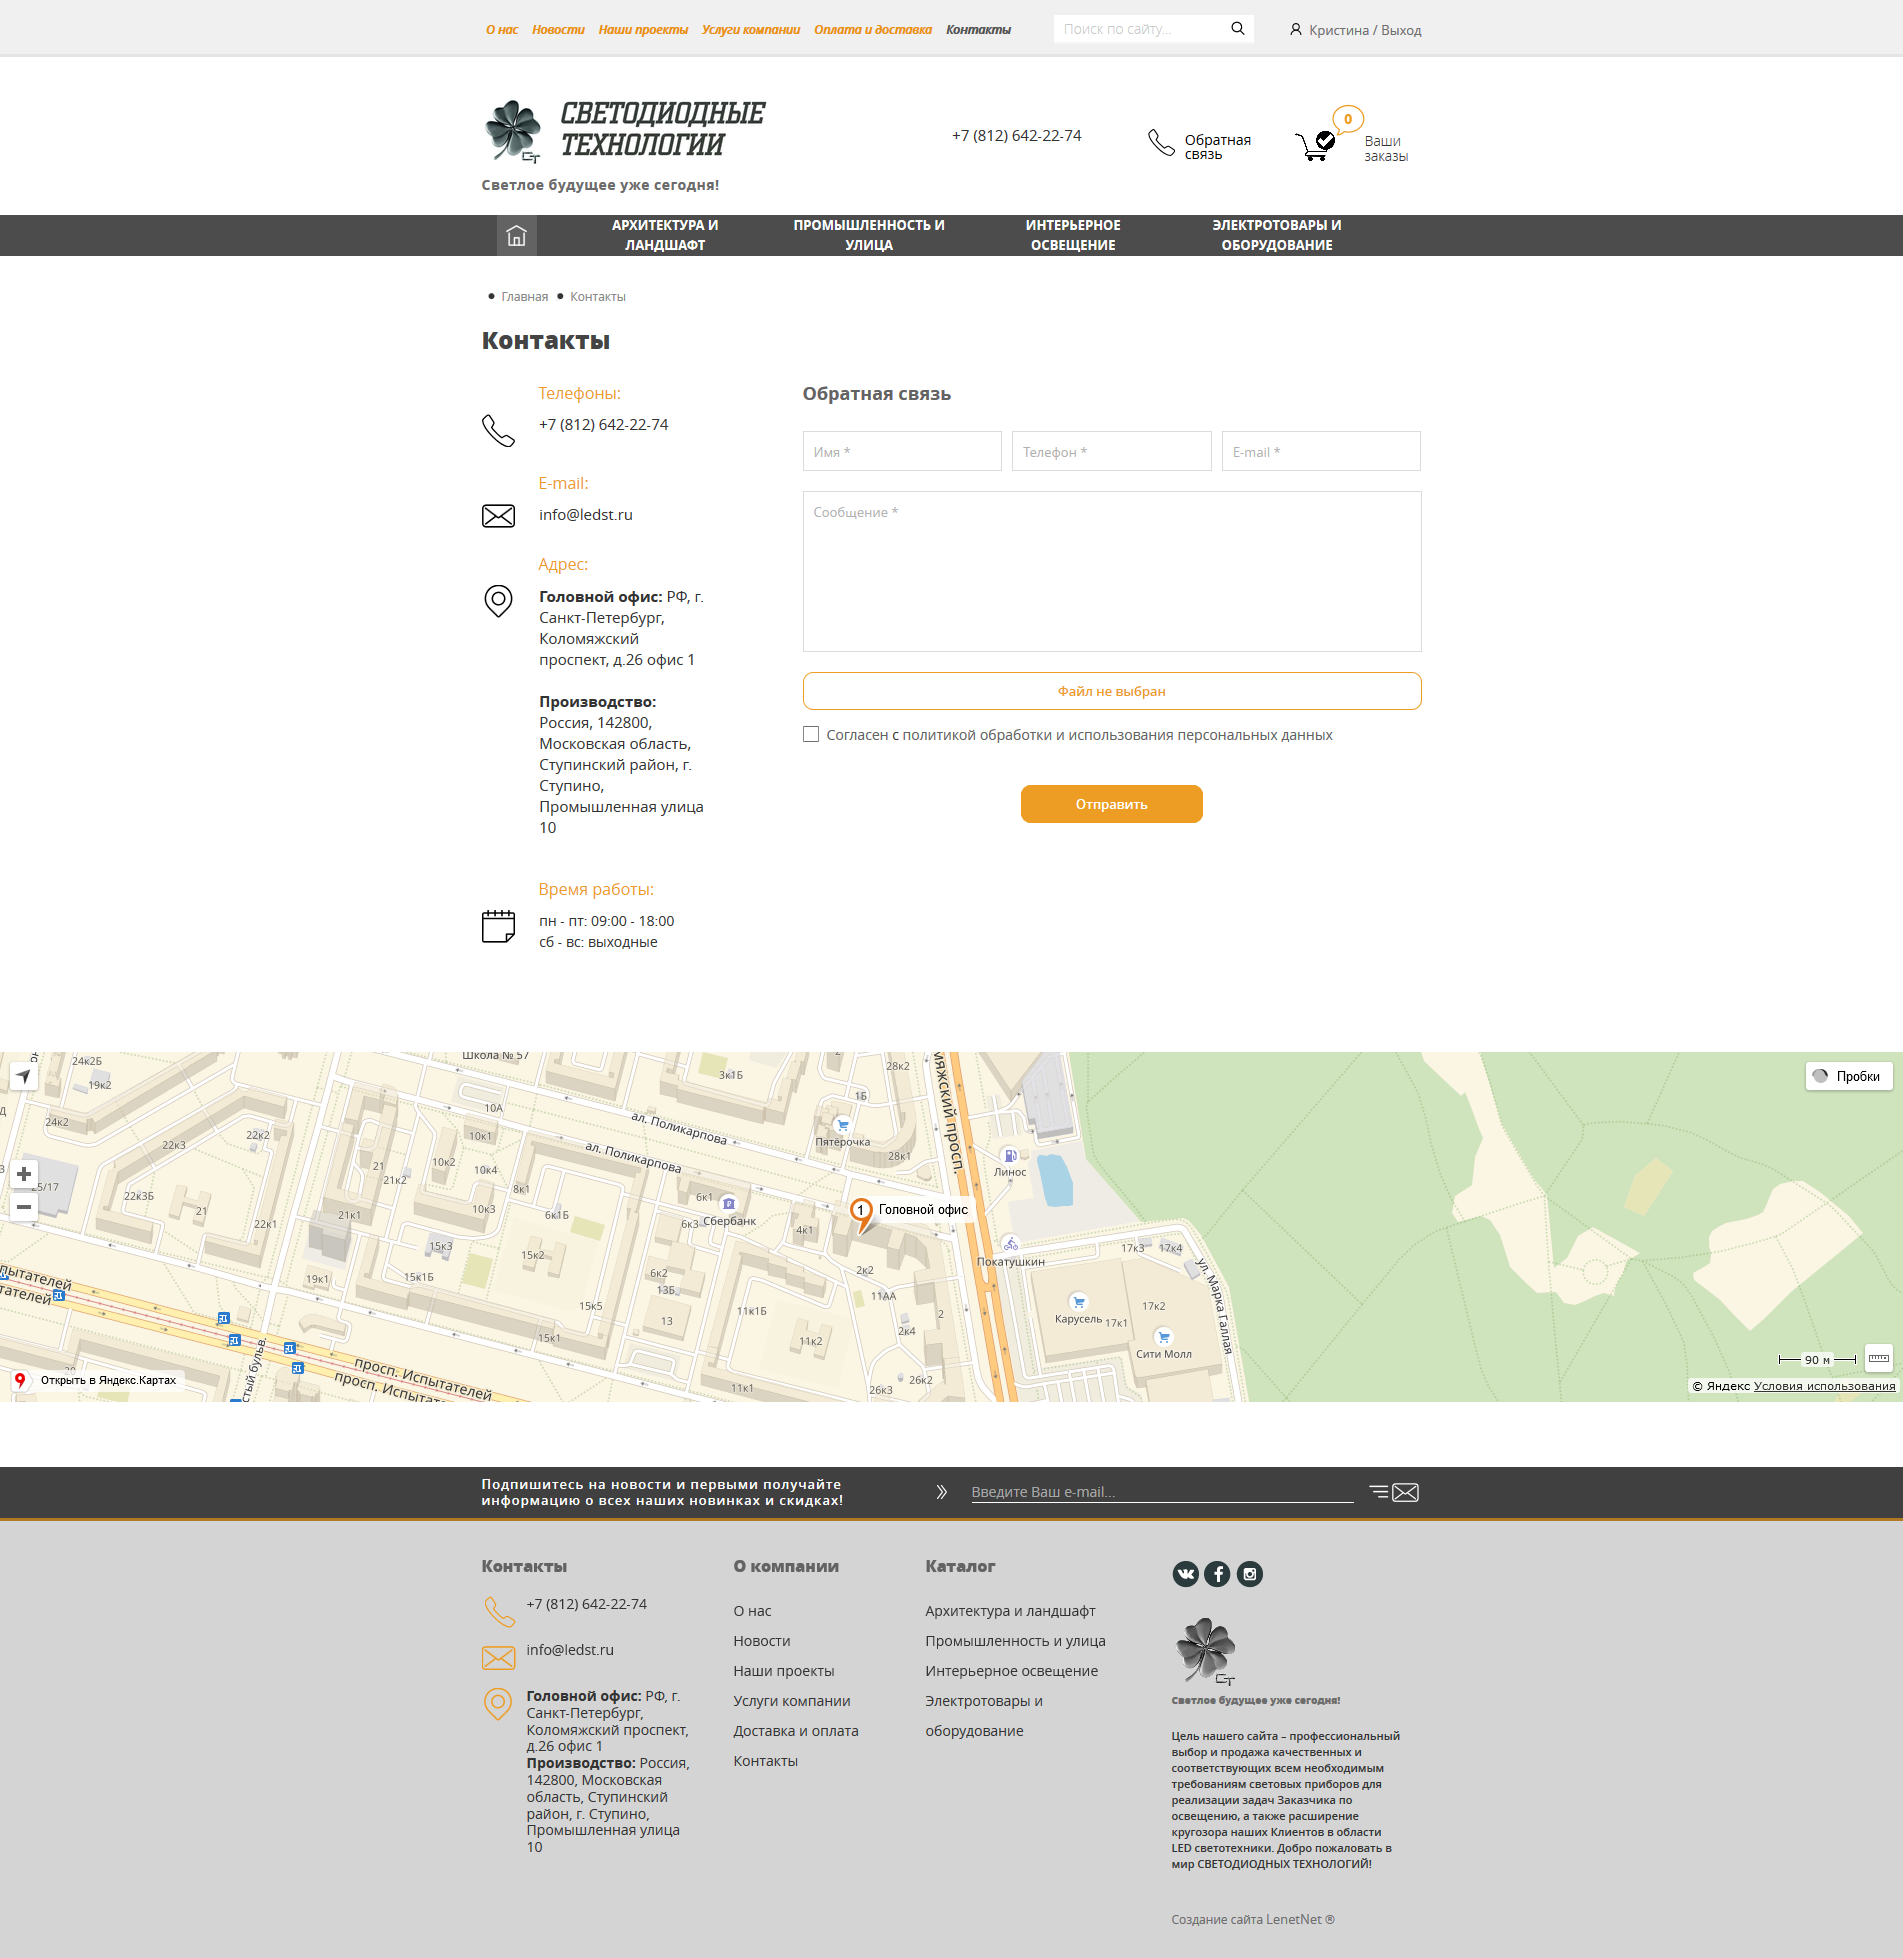Click the search magnifier icon
The width and height of the screenshot is (1903, 1958).
click(1237, 29)
